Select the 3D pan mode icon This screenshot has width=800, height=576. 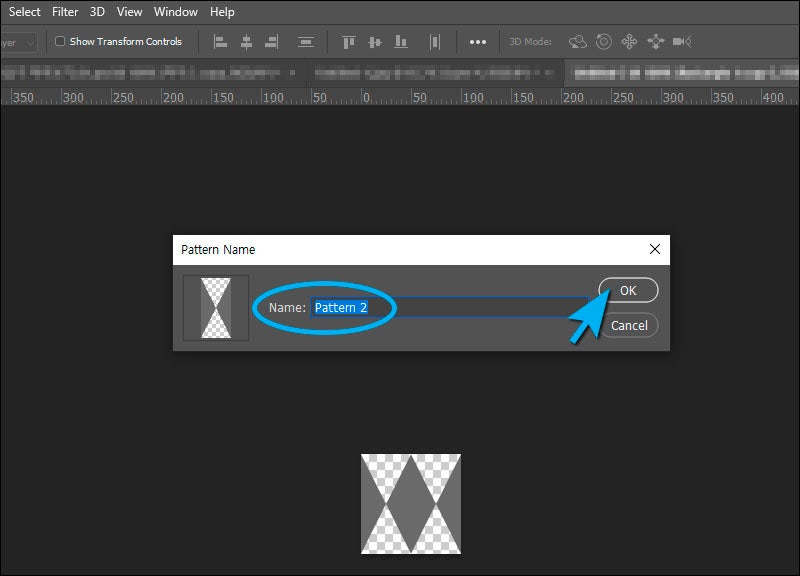(x=629, y=41)
